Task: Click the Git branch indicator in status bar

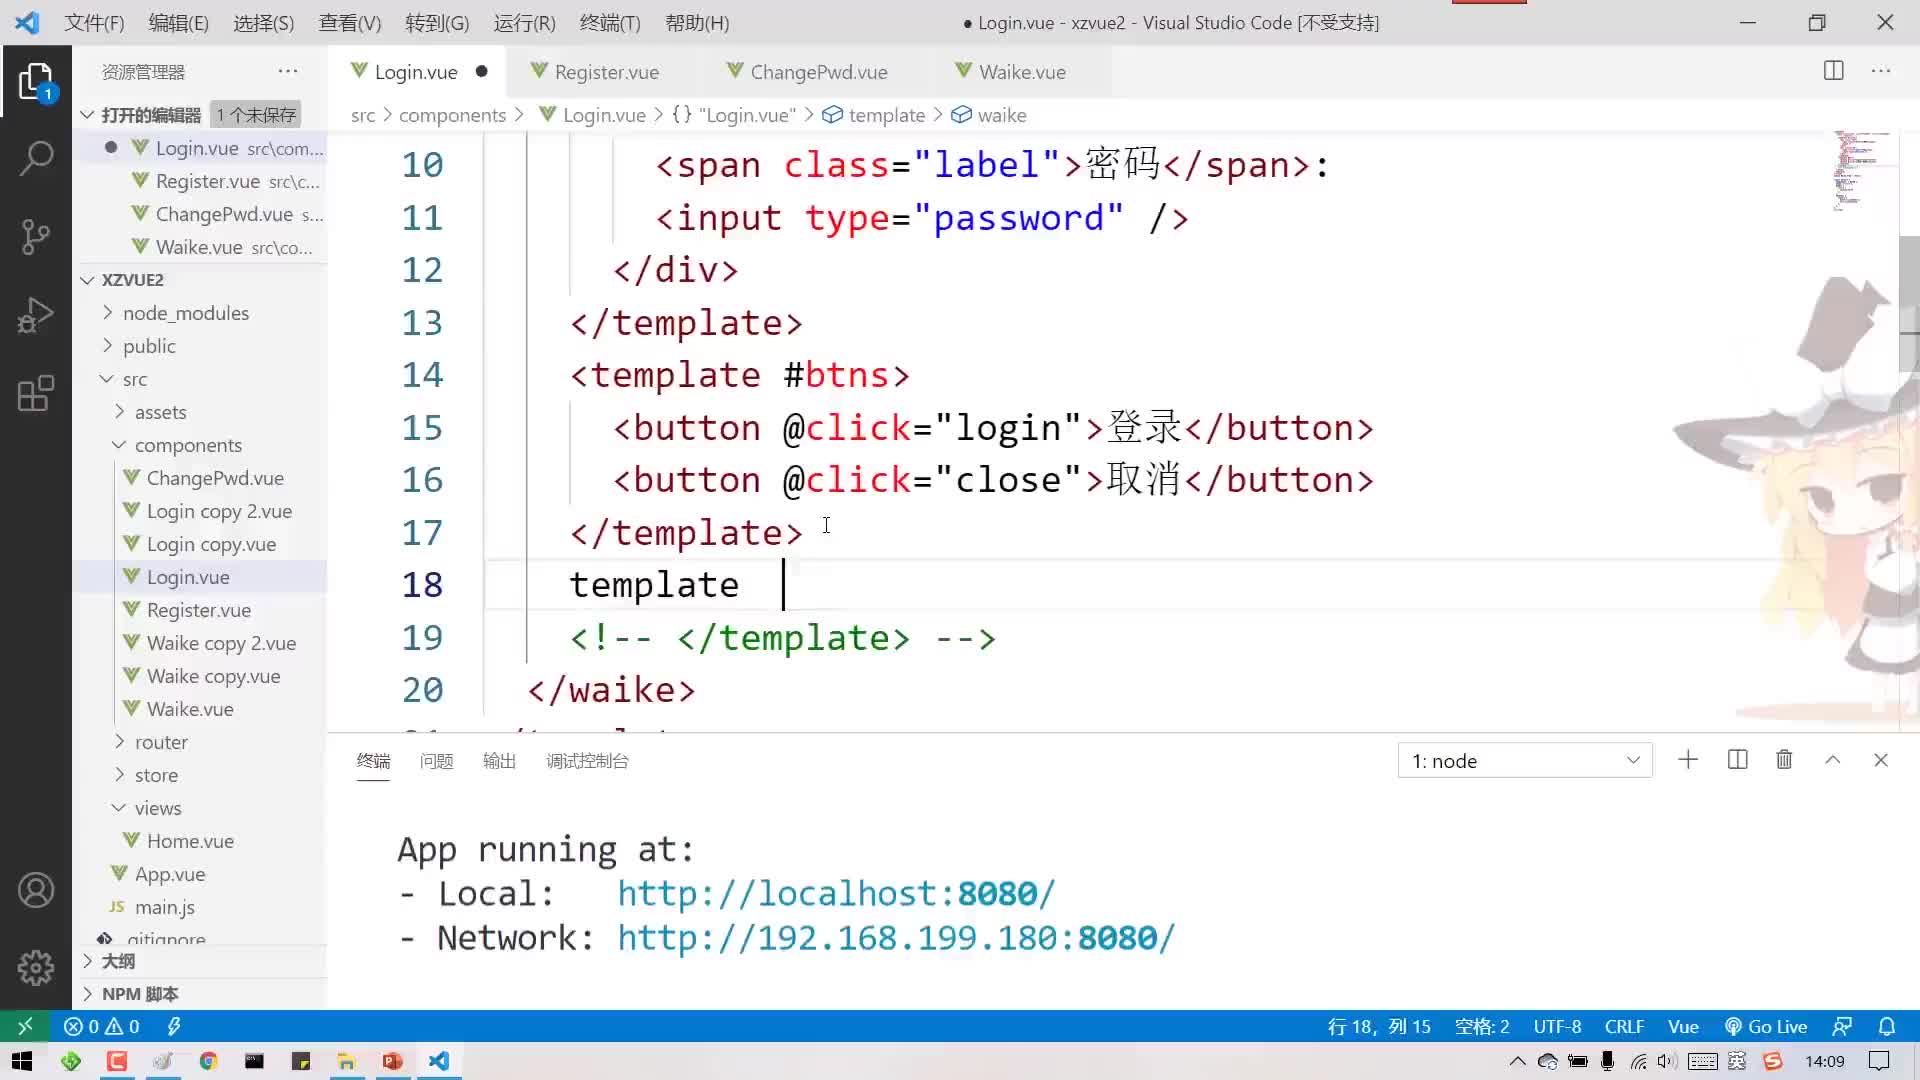Action: click(24, 1026)
